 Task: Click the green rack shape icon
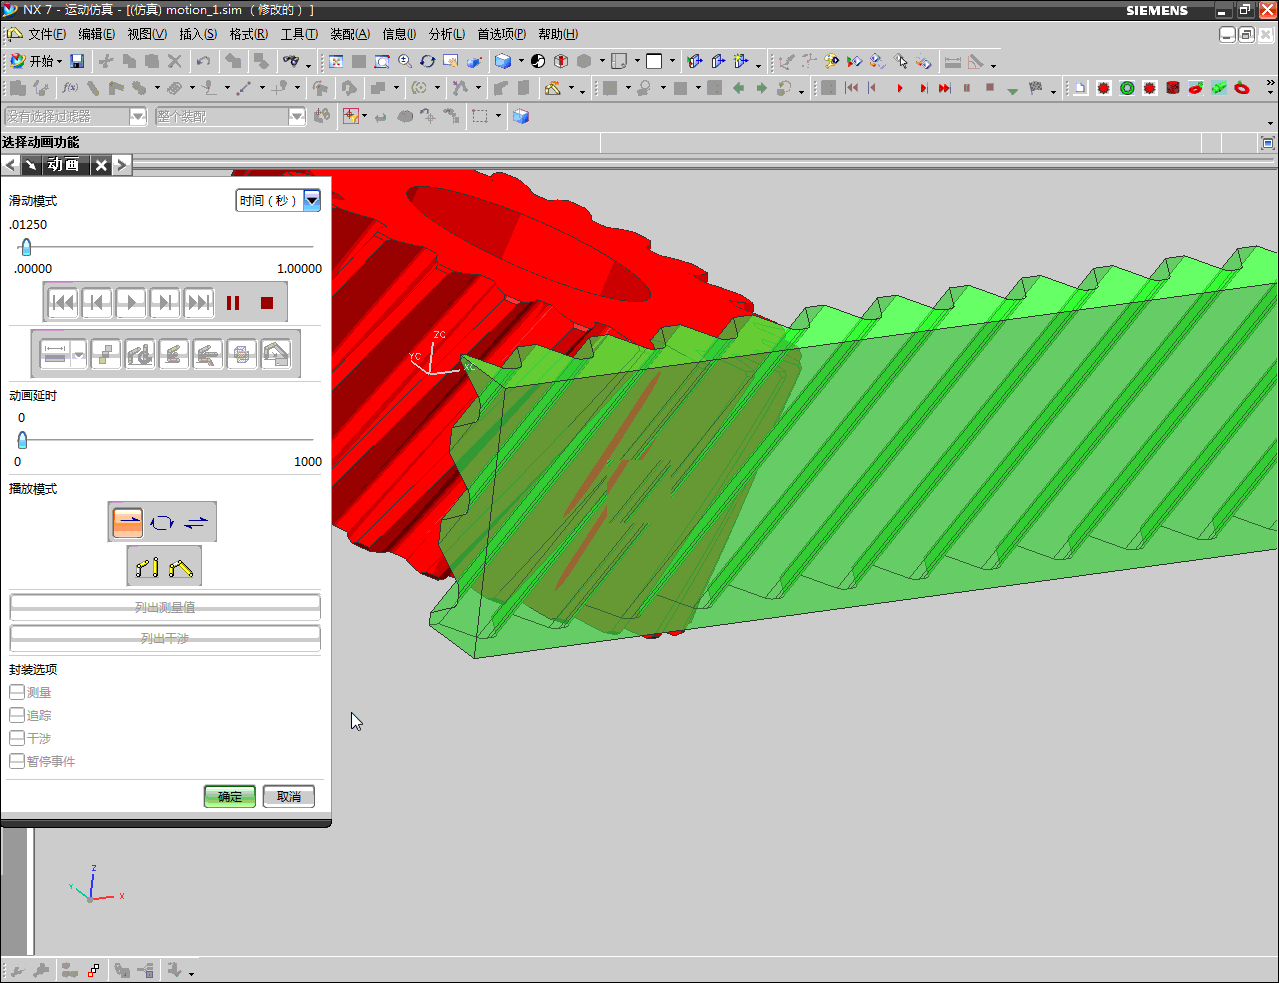click(1219, 88)
